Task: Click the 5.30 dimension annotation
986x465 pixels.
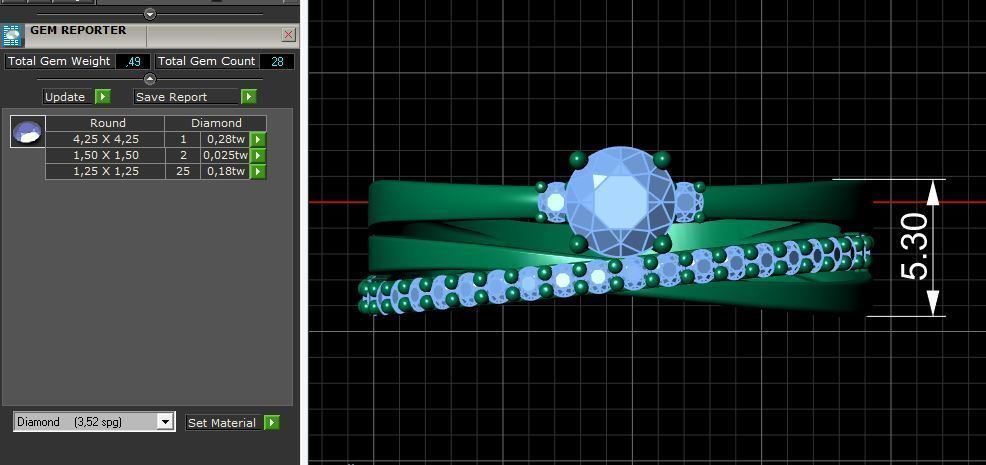Action: [914, 245]
